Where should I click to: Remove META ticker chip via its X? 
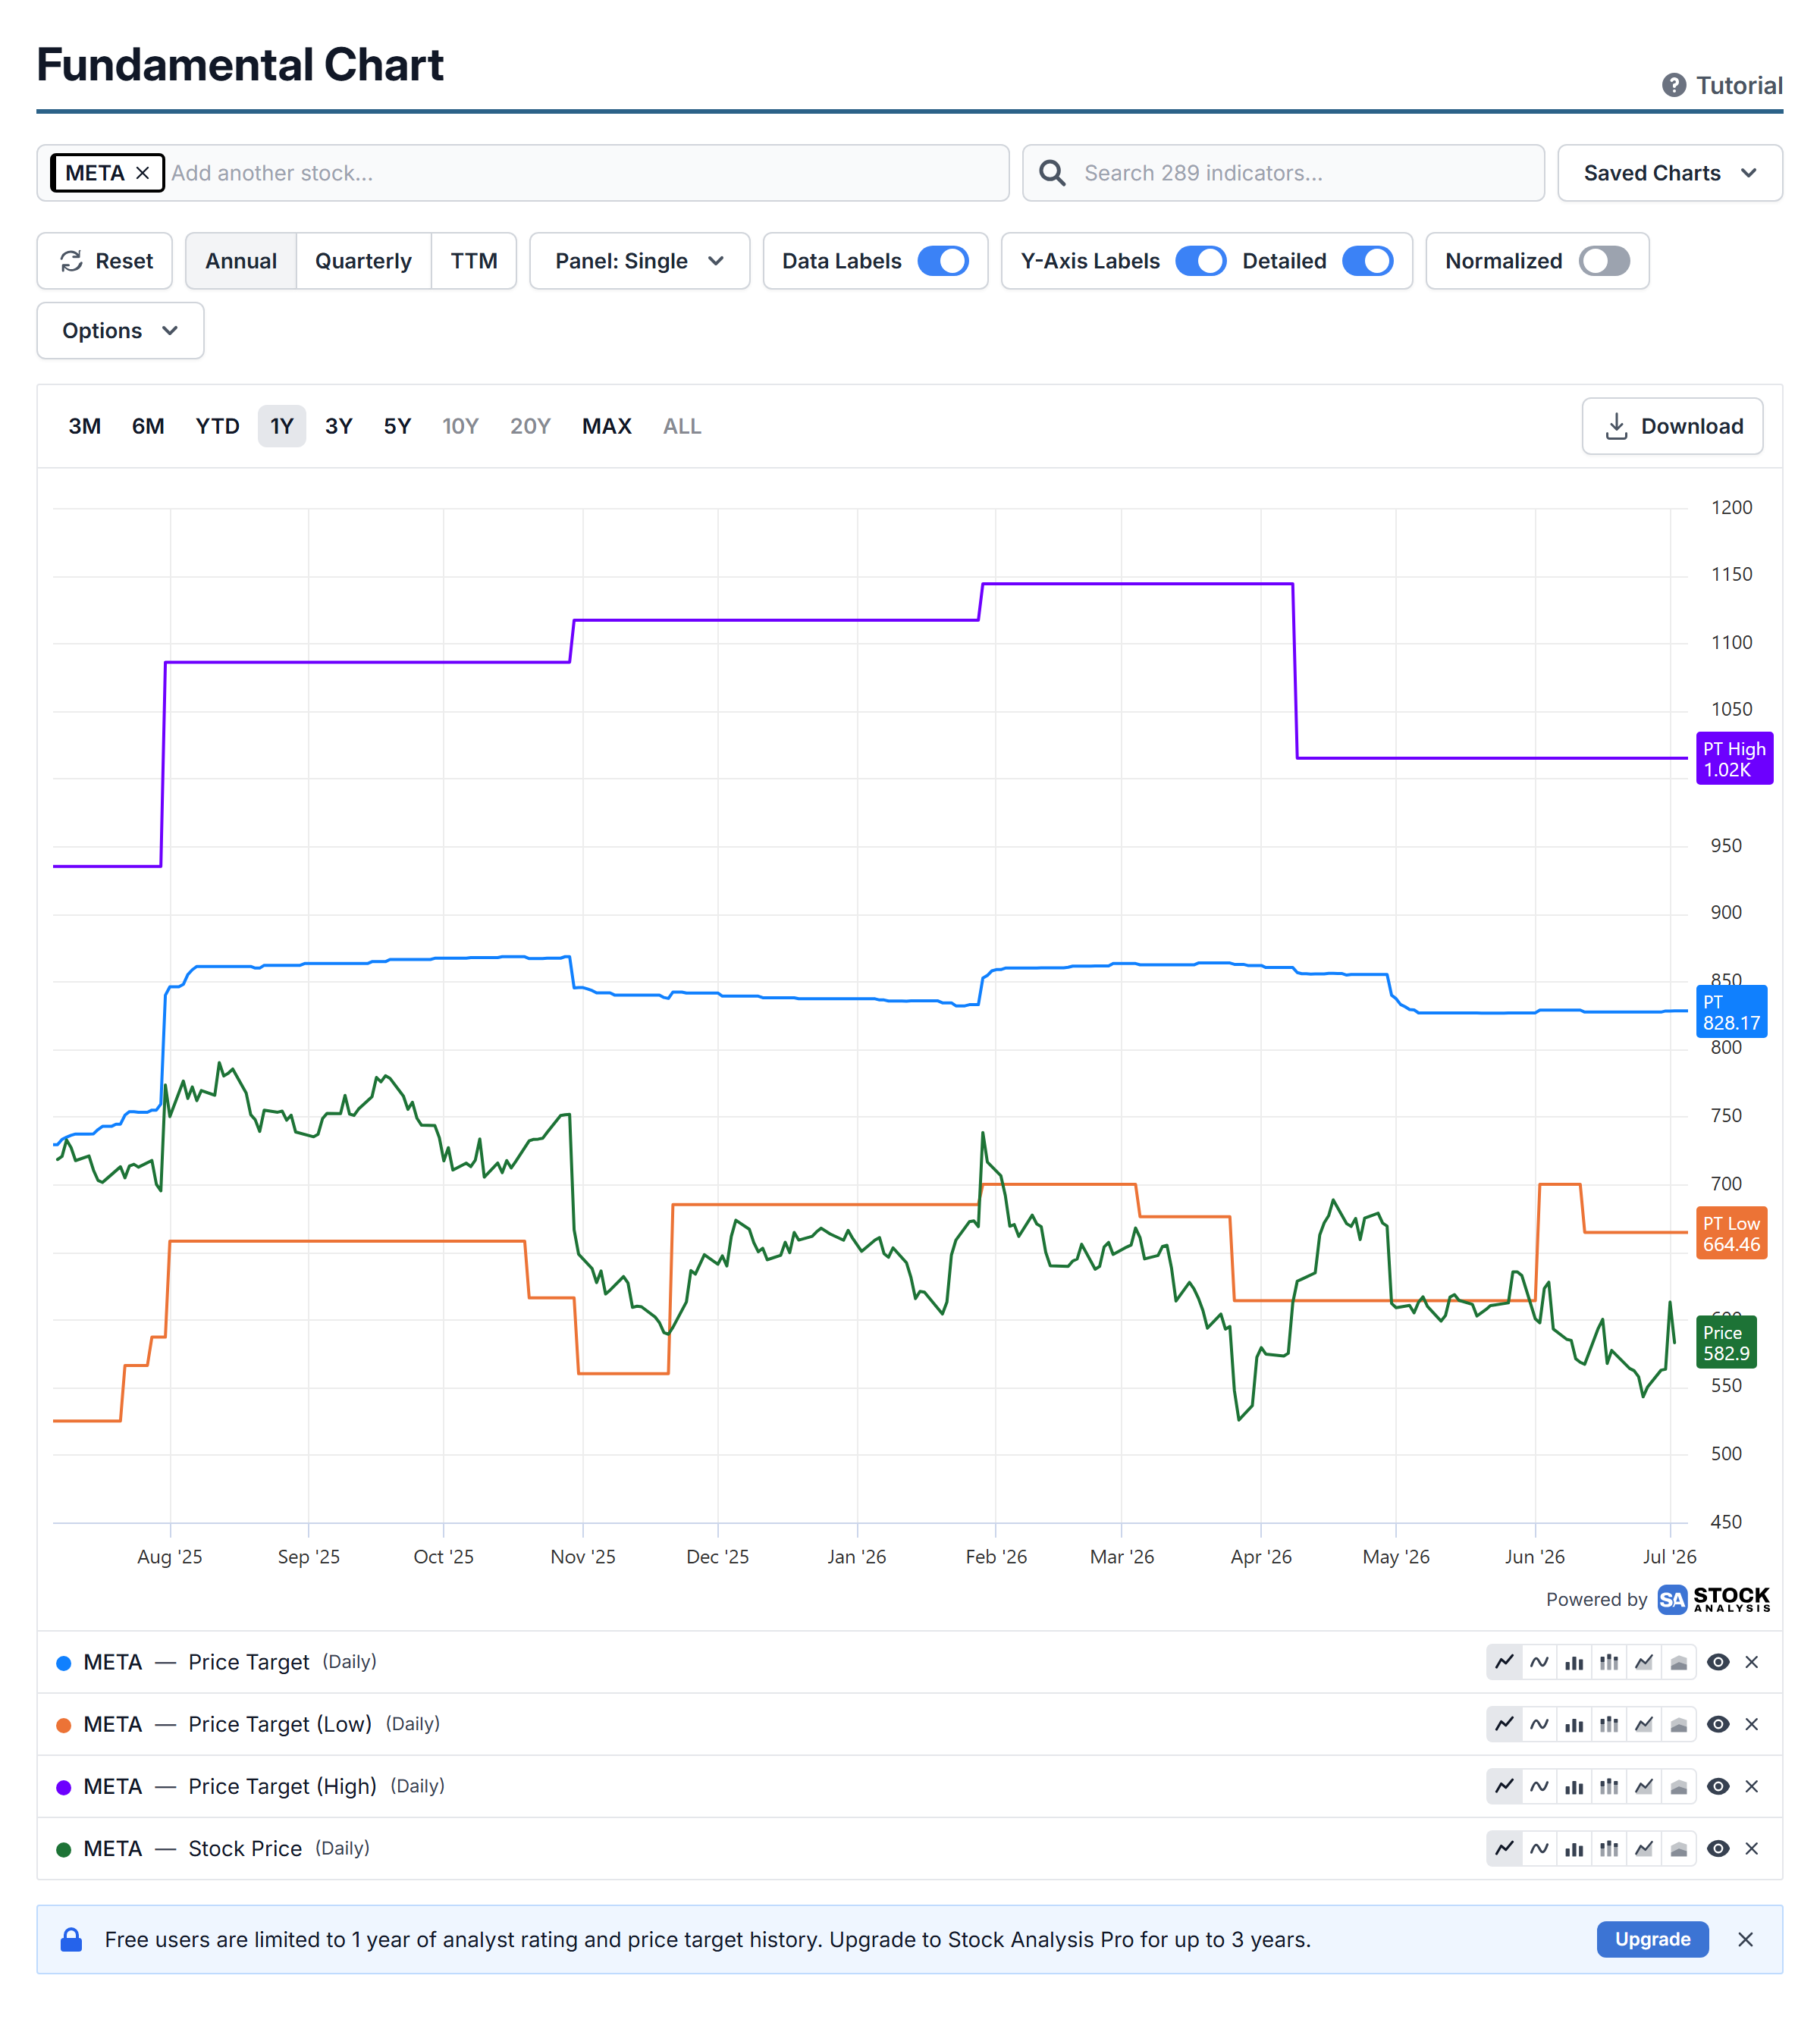[x=143, y=173]
